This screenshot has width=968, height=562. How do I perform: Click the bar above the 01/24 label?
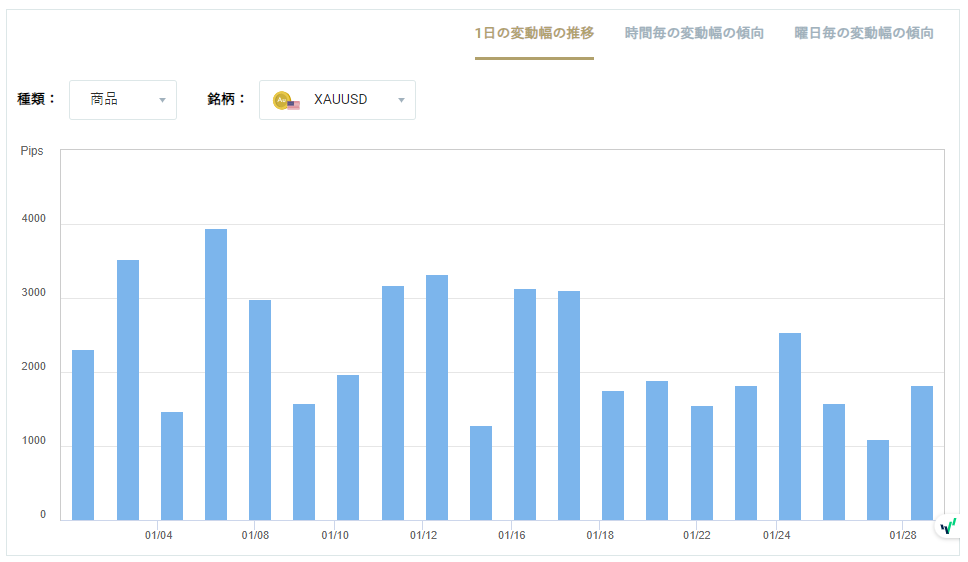(790, 427)
